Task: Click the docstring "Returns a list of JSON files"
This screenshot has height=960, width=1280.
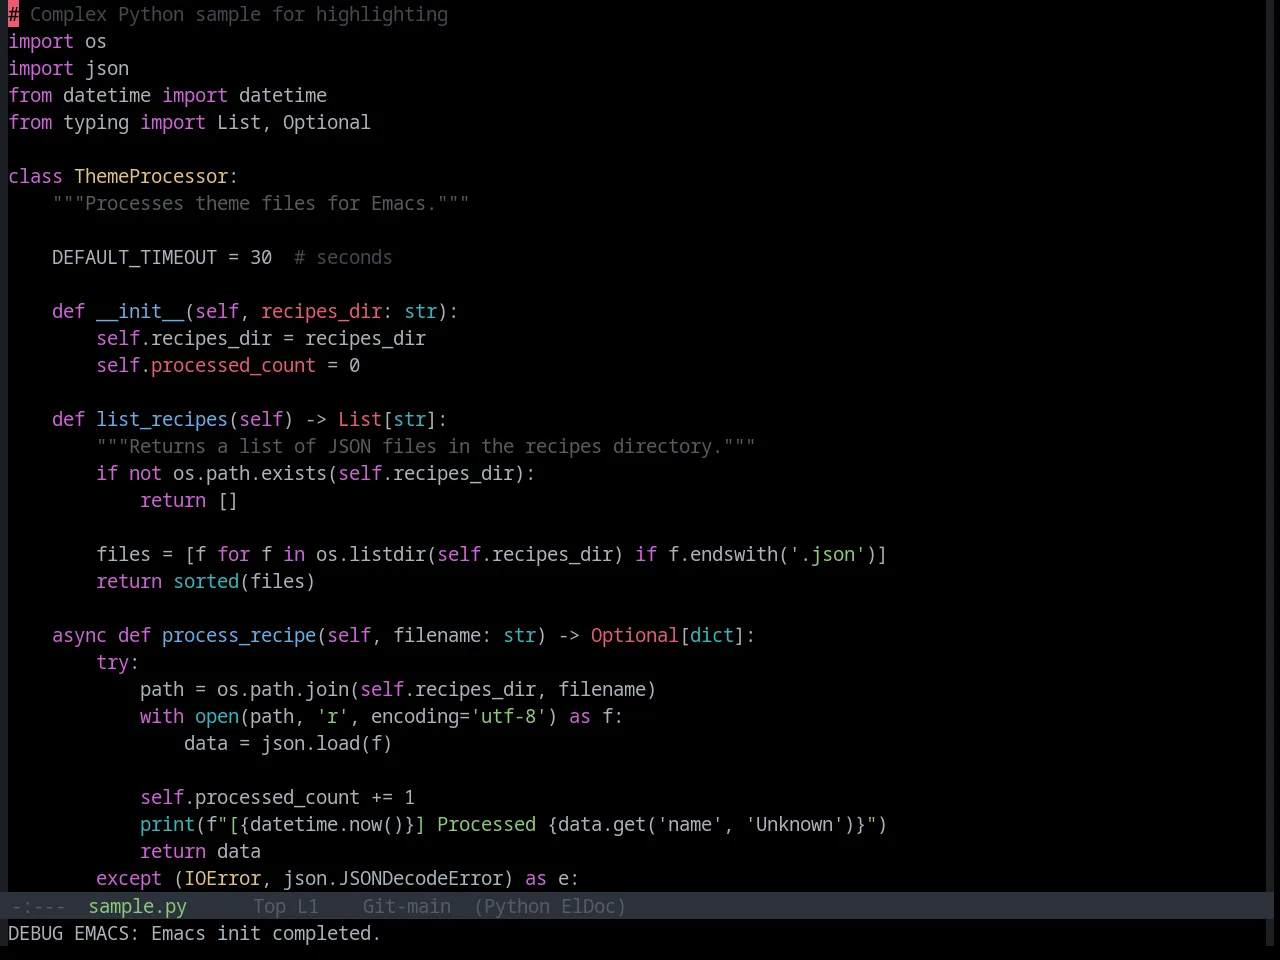Action: (x=426, y=446)
